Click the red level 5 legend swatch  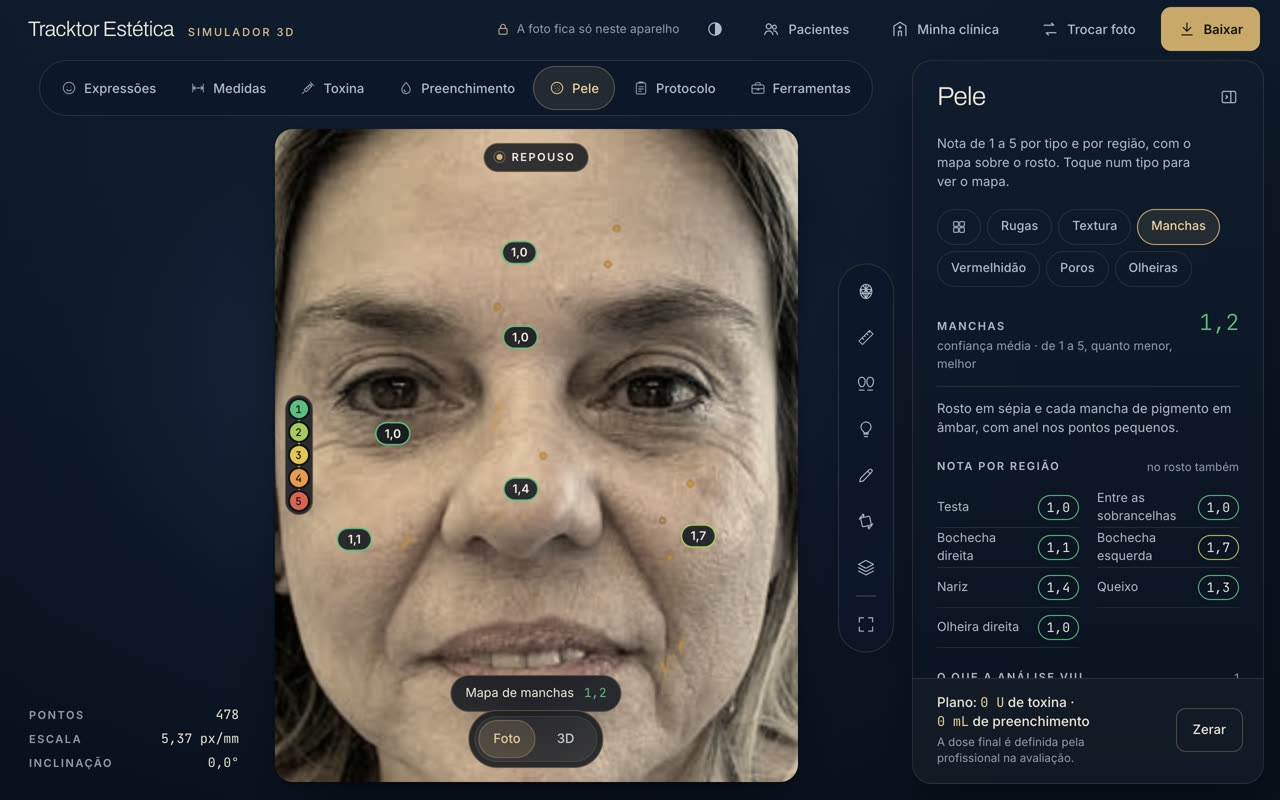point(298,501)
